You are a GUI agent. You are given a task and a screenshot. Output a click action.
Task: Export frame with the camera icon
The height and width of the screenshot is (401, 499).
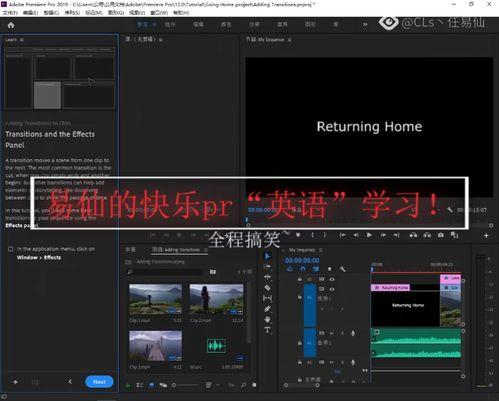tap(441, 235)
